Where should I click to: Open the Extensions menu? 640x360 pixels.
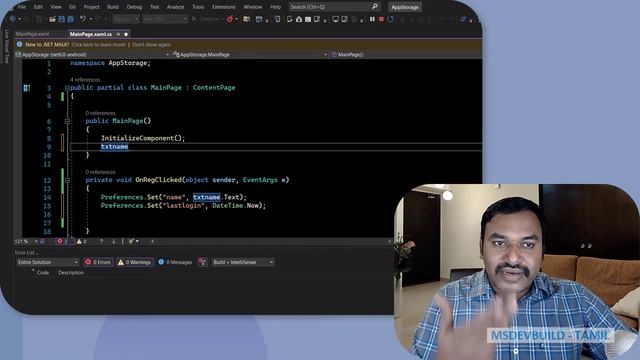pyautogui.click(x=224, y=7)
